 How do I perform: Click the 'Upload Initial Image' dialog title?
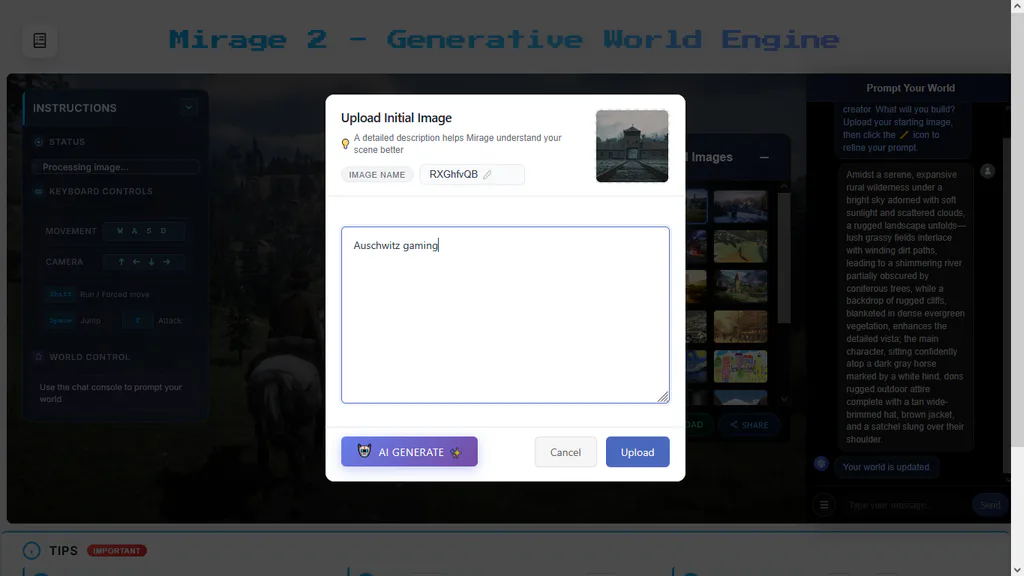(396, 118)
